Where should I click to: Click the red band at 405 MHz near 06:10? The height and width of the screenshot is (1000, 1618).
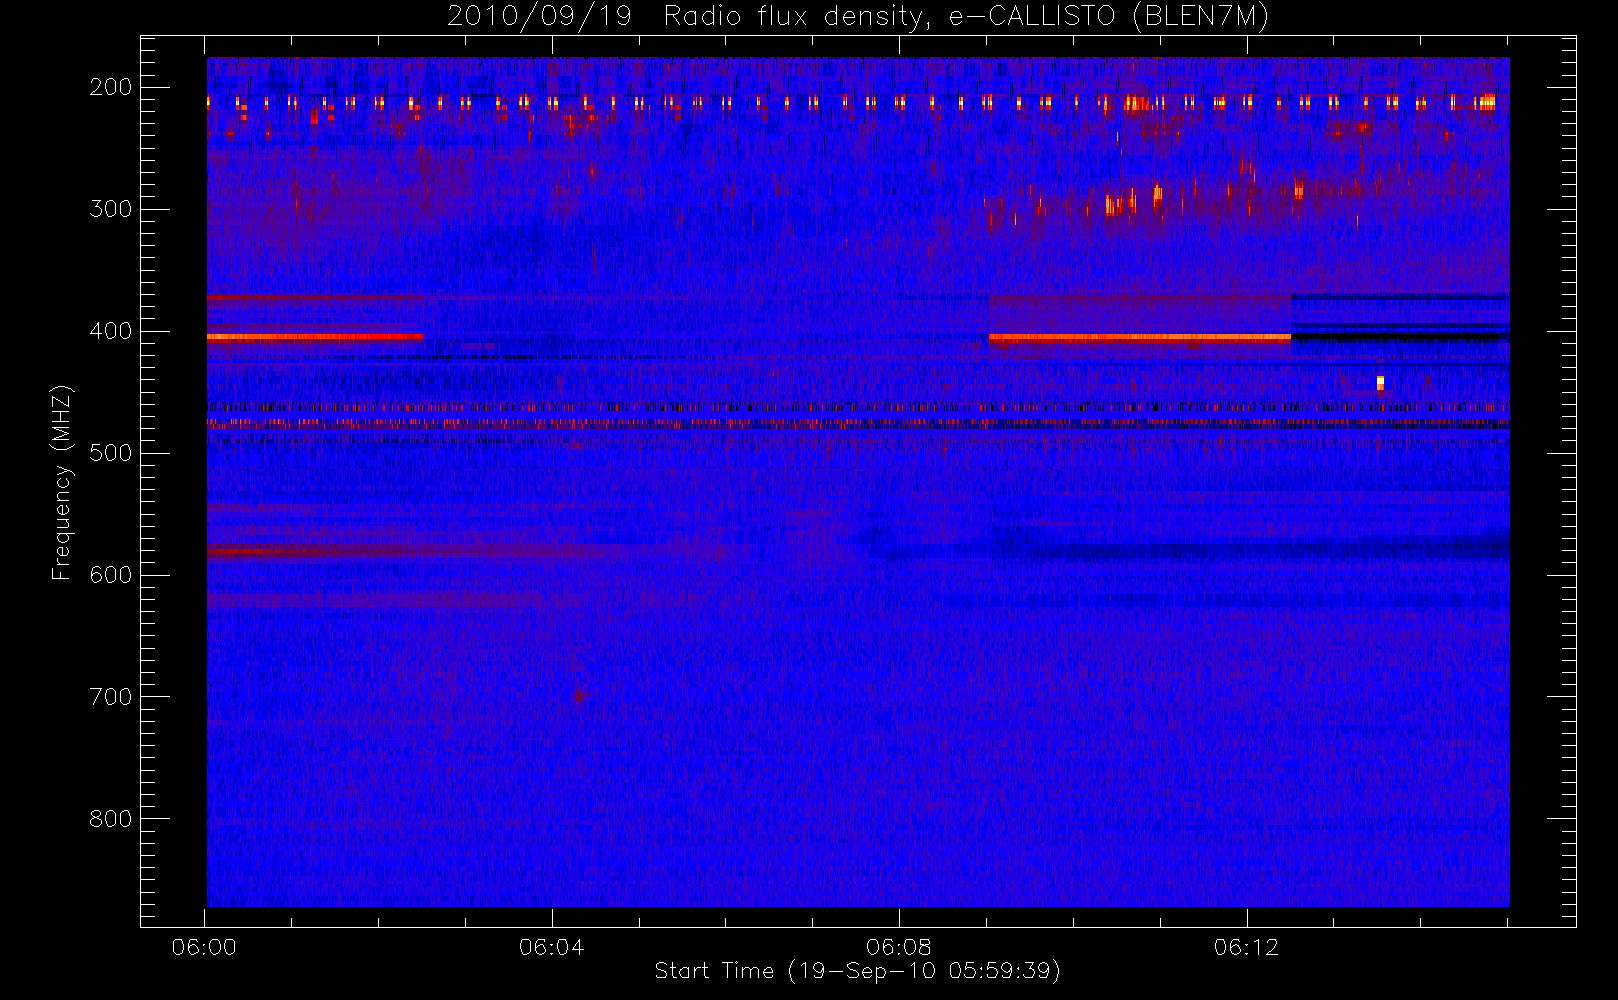(1140, 338)
